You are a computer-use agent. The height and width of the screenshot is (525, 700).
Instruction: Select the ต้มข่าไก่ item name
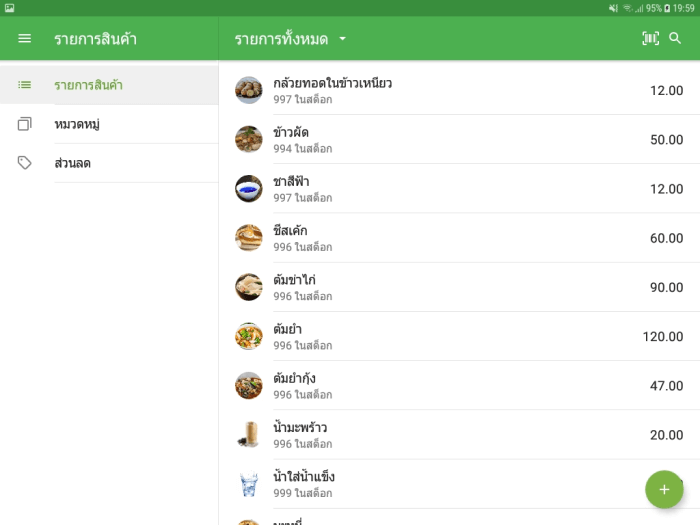pyautogui.click(x=294, y=280)
